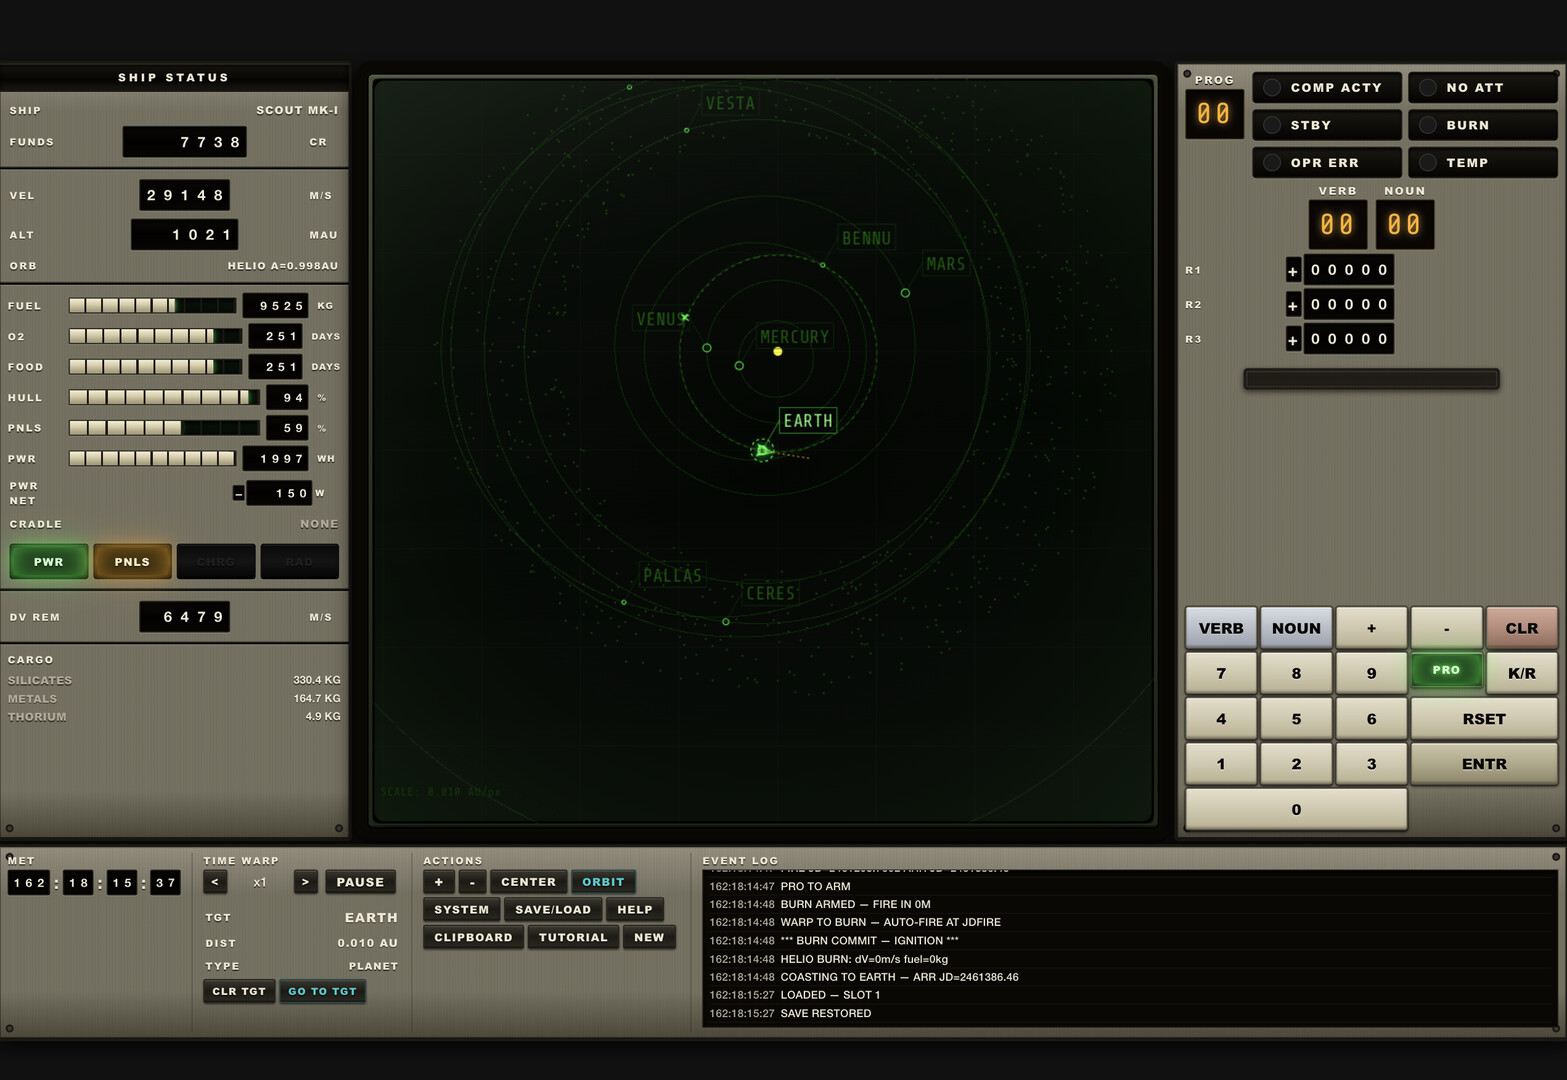Toggle the PNLS solar panels switch
Image resolution: width=1567 pixels, height=1080 pixels.
(x=132, y=562)
